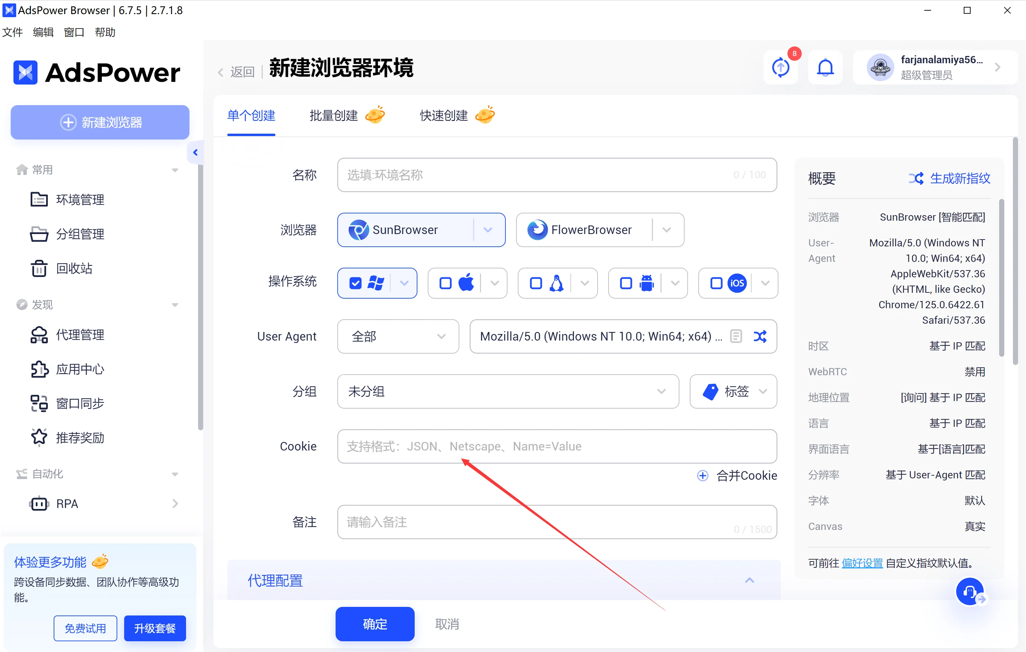The width and height of the screenshot is (1026, 652).
Task: Open the notification bell
Action: pos(826,67)
